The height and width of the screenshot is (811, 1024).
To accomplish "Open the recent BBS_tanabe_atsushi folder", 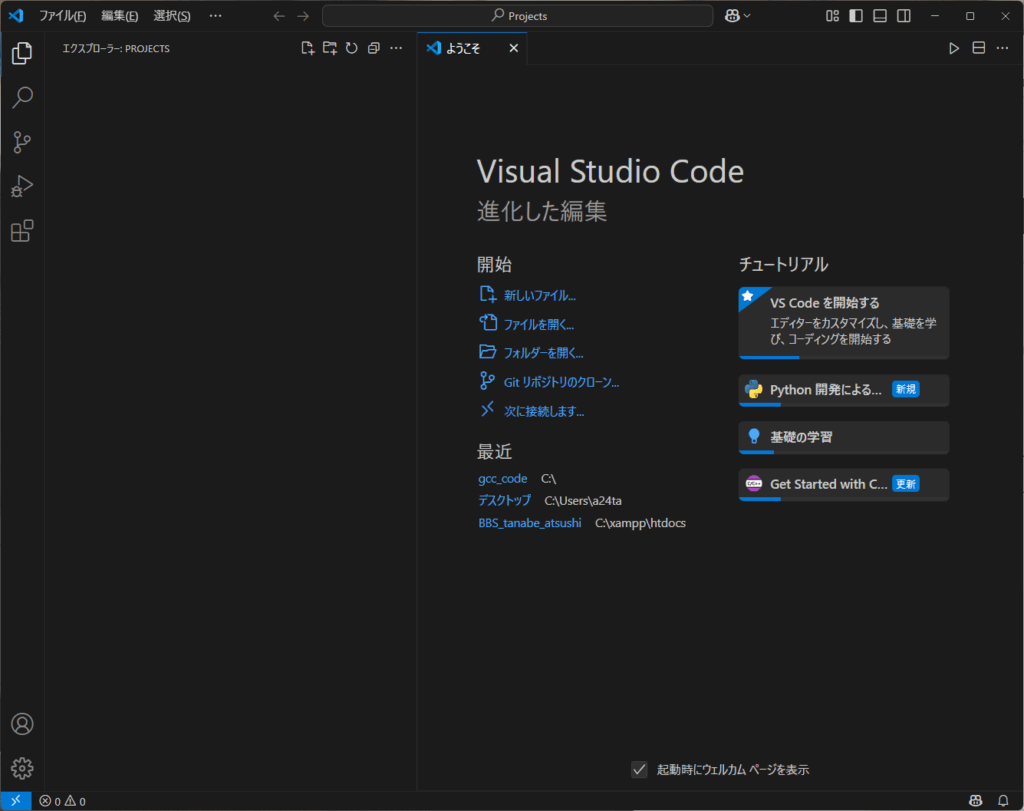I will [x=530, y=523].
